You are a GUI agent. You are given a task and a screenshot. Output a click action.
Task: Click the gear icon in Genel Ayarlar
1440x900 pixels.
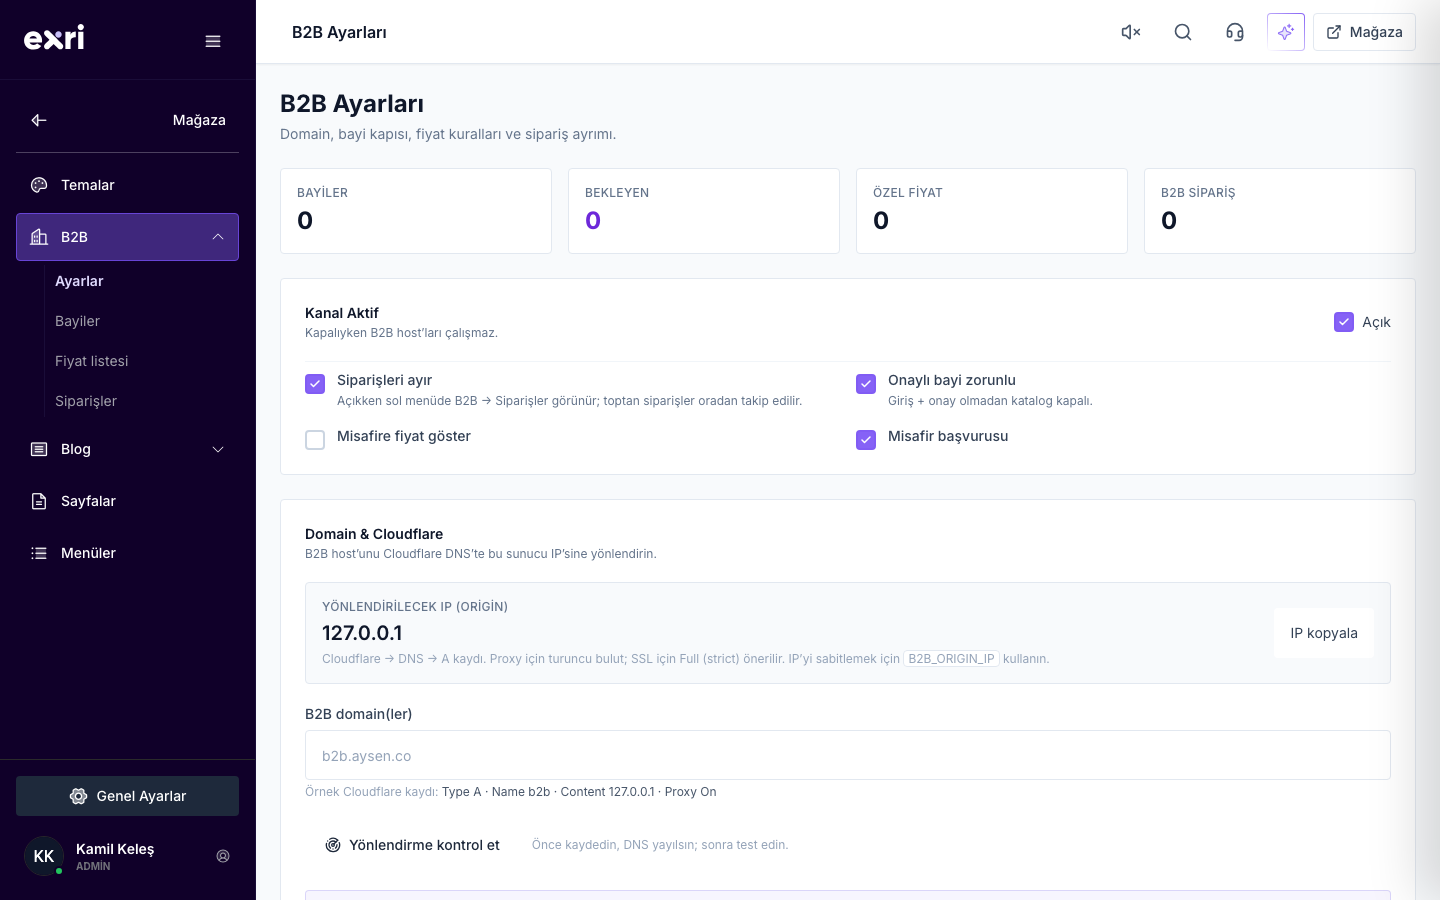click(78, 796)
